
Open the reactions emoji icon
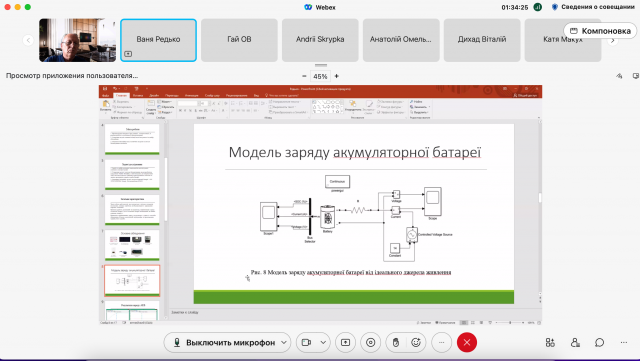click(x=416, y=343)
